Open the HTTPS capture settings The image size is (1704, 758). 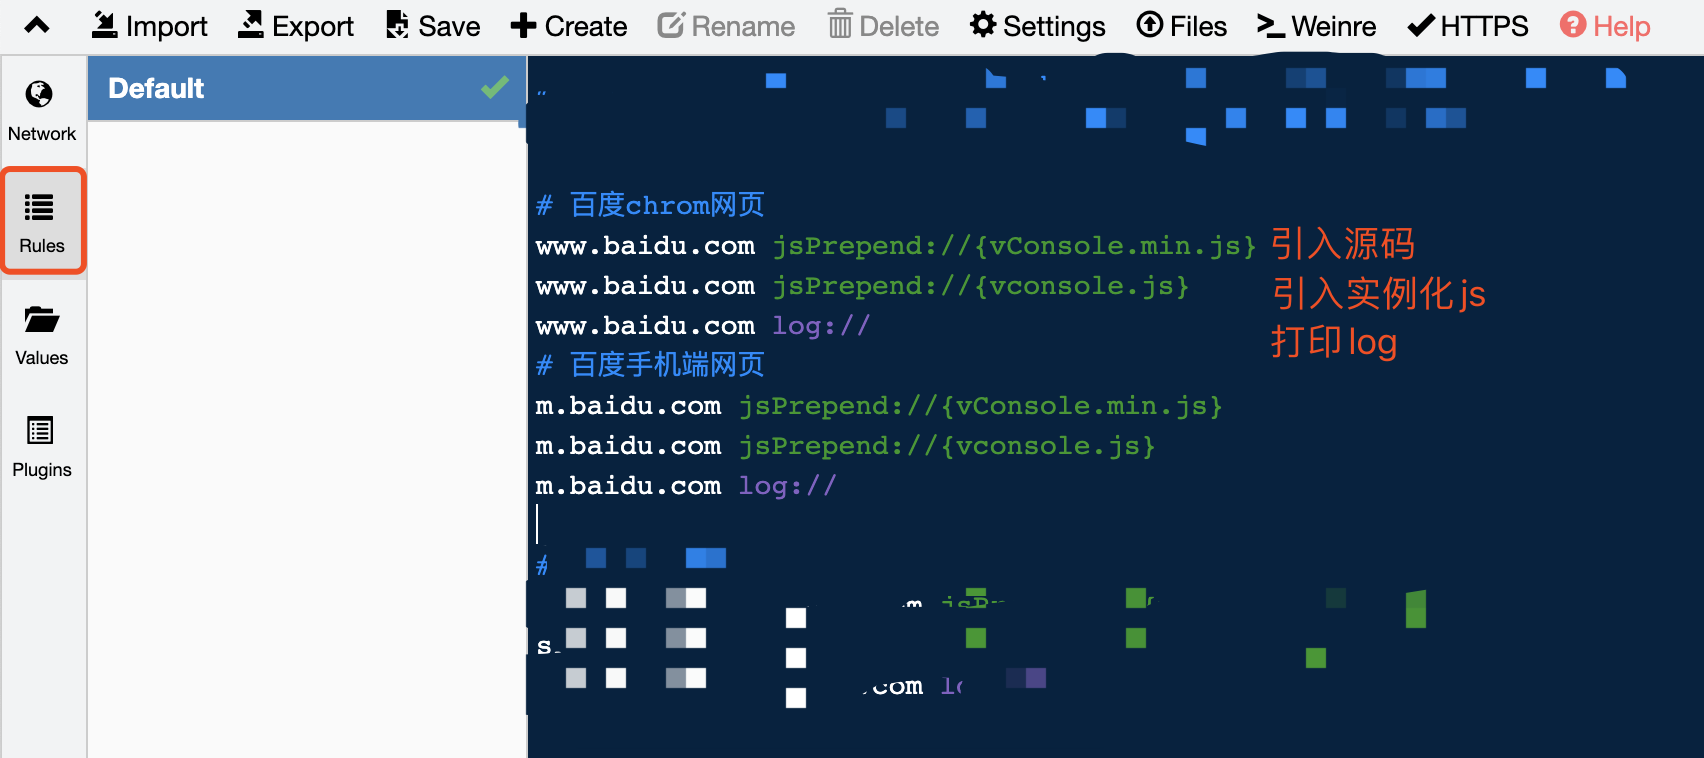point(1466,25)
